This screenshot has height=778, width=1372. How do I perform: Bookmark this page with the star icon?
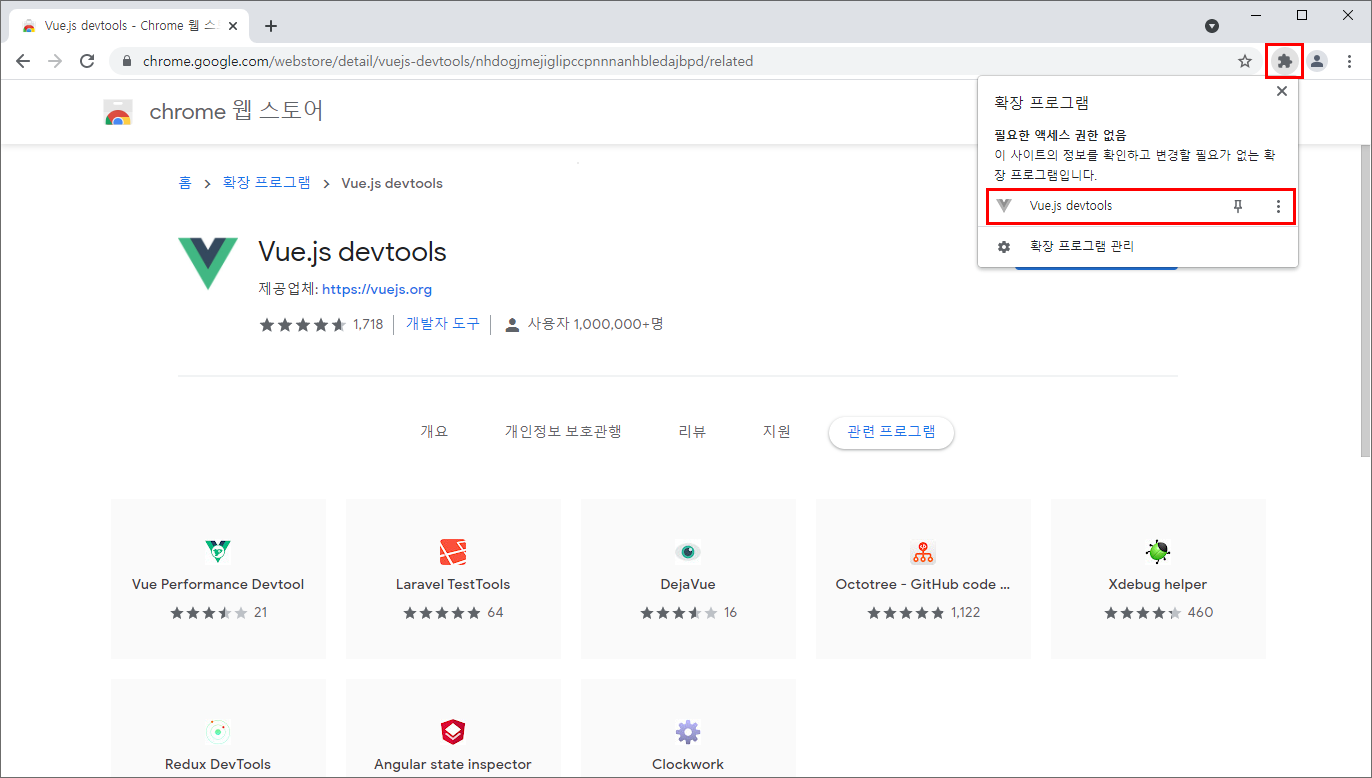coord(1245,61)
